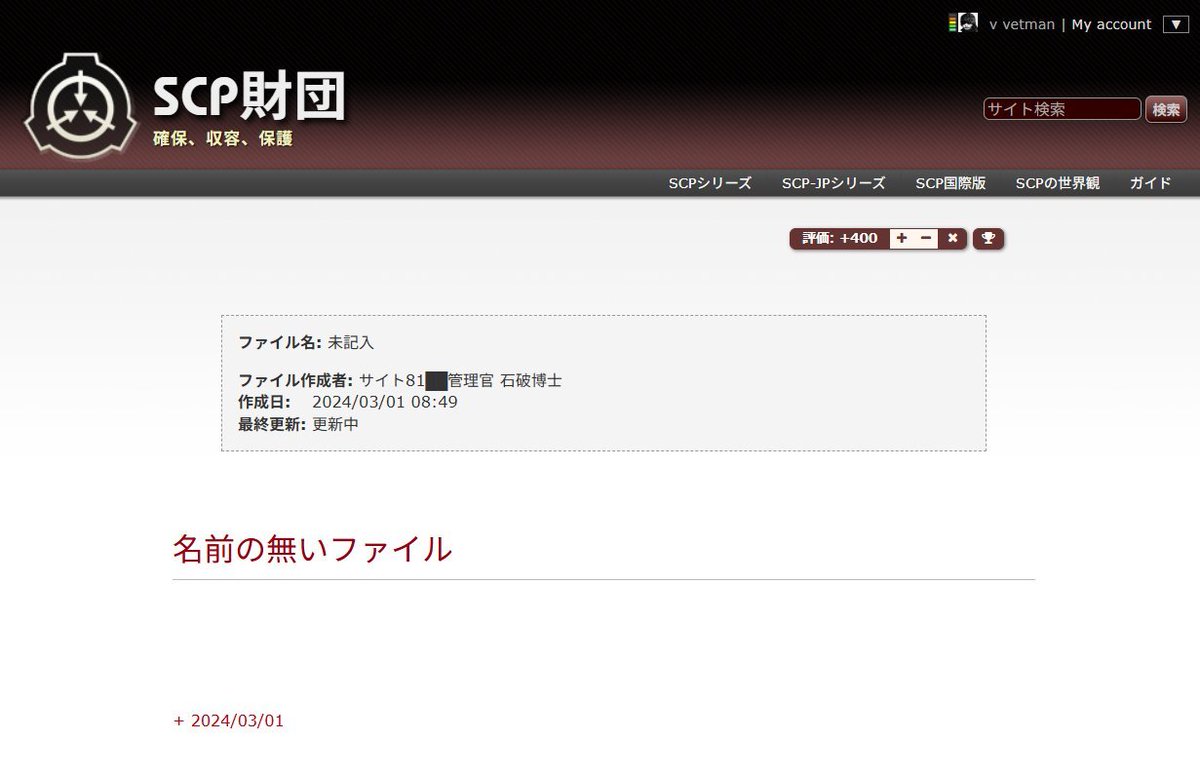The width and height of the screenshot is (1200, 779).
Task: Select the ファイル名: 未記入 line
Action: pos(306,342)
